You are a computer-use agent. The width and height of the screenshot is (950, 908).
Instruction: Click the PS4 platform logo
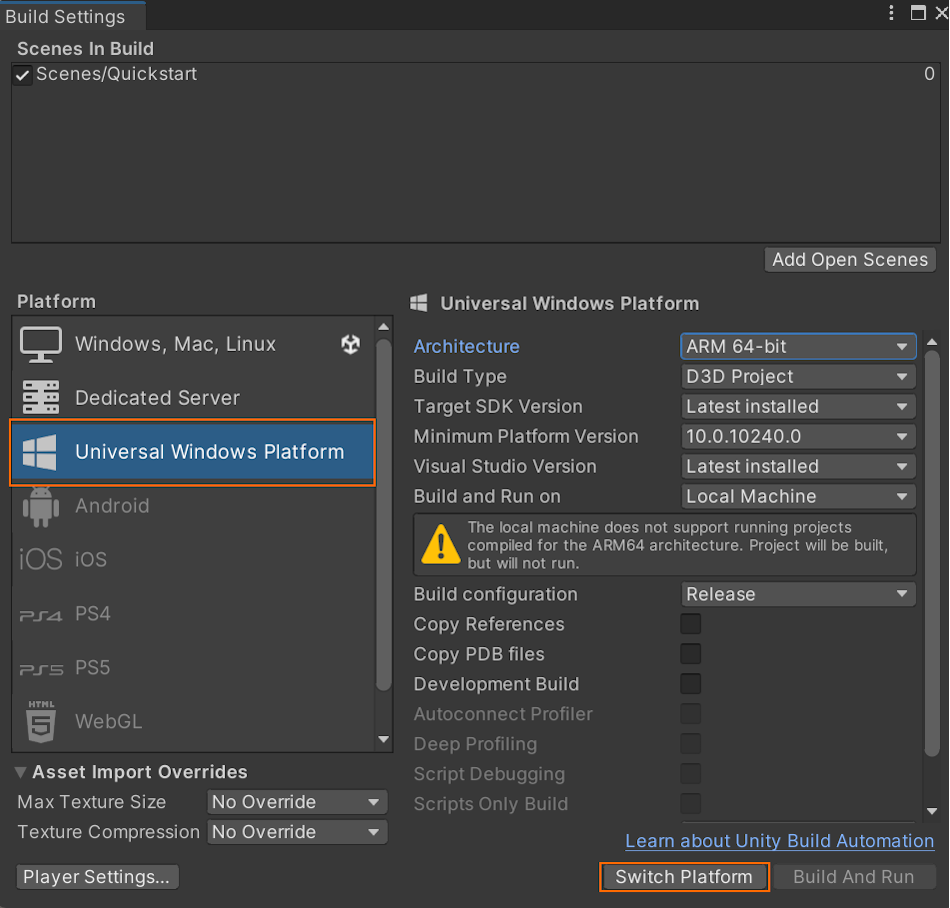(x=41, y=616)
